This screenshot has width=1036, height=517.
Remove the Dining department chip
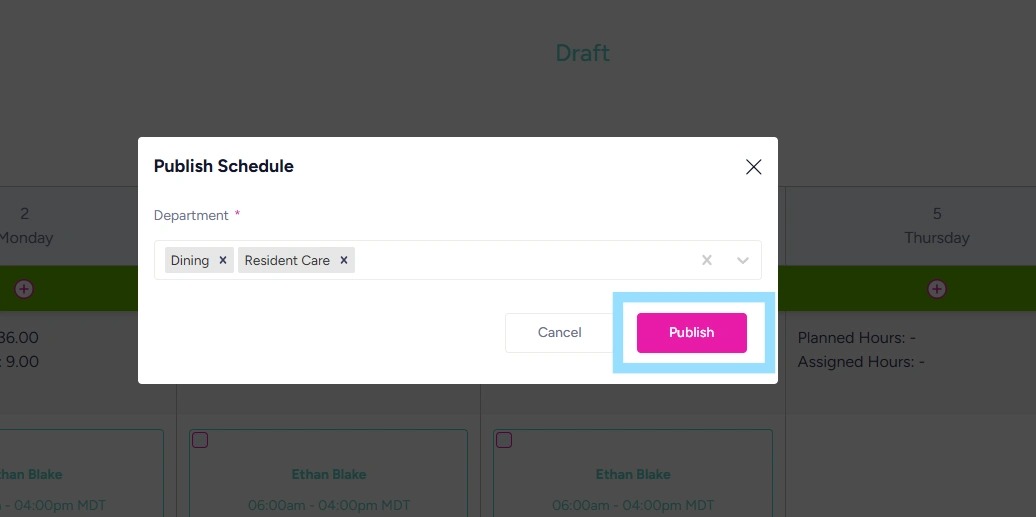tap(223, 260)
